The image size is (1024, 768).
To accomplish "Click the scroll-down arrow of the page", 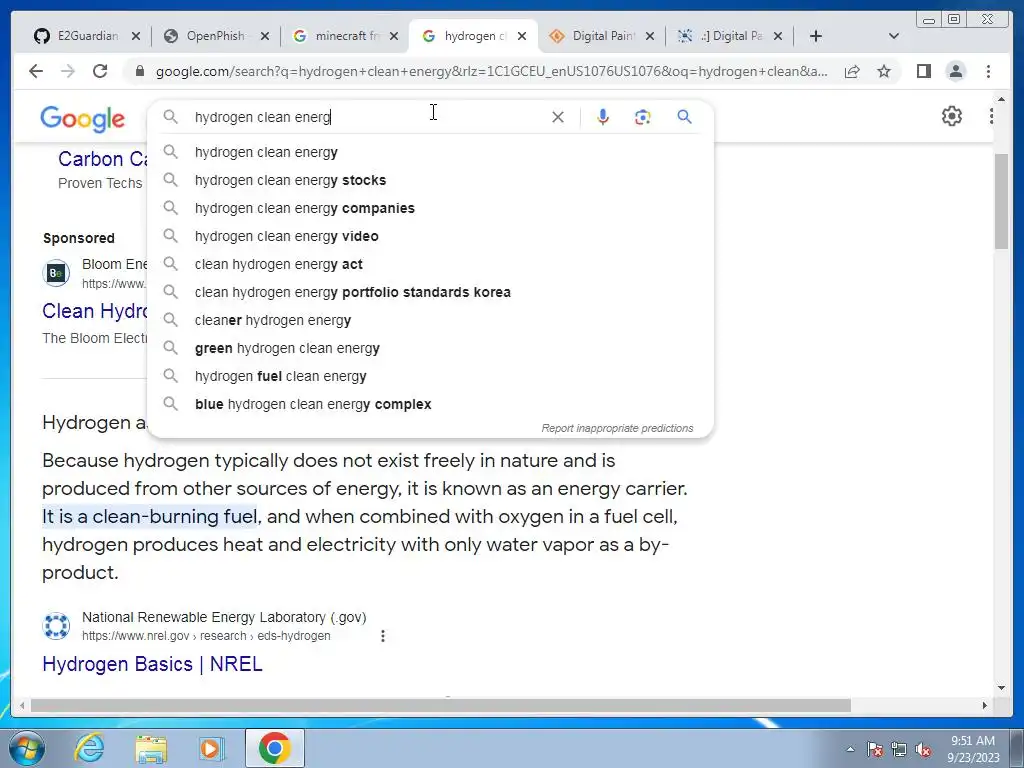I will [1001, 688].
